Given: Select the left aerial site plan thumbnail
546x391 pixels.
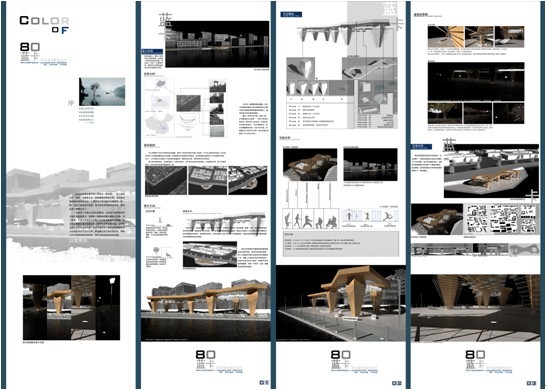Looking at the screenshot, I should (166, 180).
